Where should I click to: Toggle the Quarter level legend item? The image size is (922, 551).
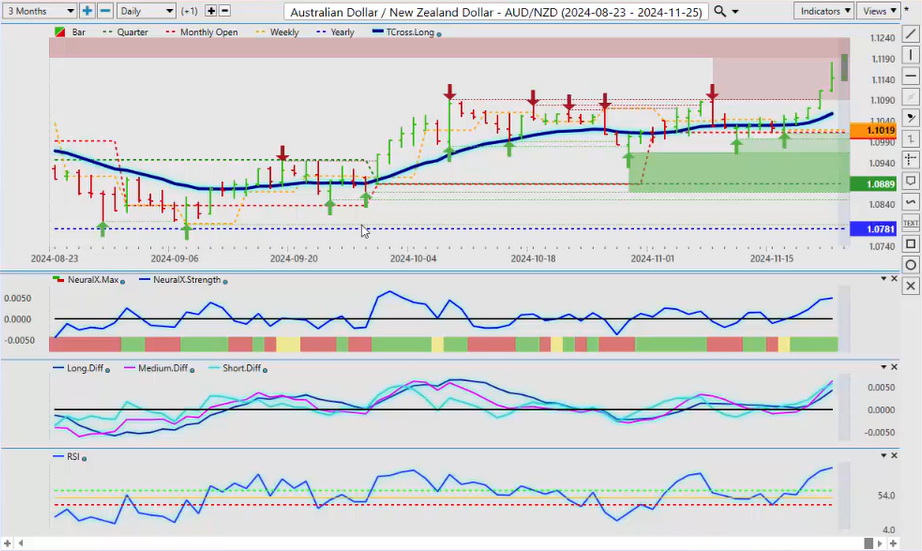pyautogui.click(x=125, y=32)
